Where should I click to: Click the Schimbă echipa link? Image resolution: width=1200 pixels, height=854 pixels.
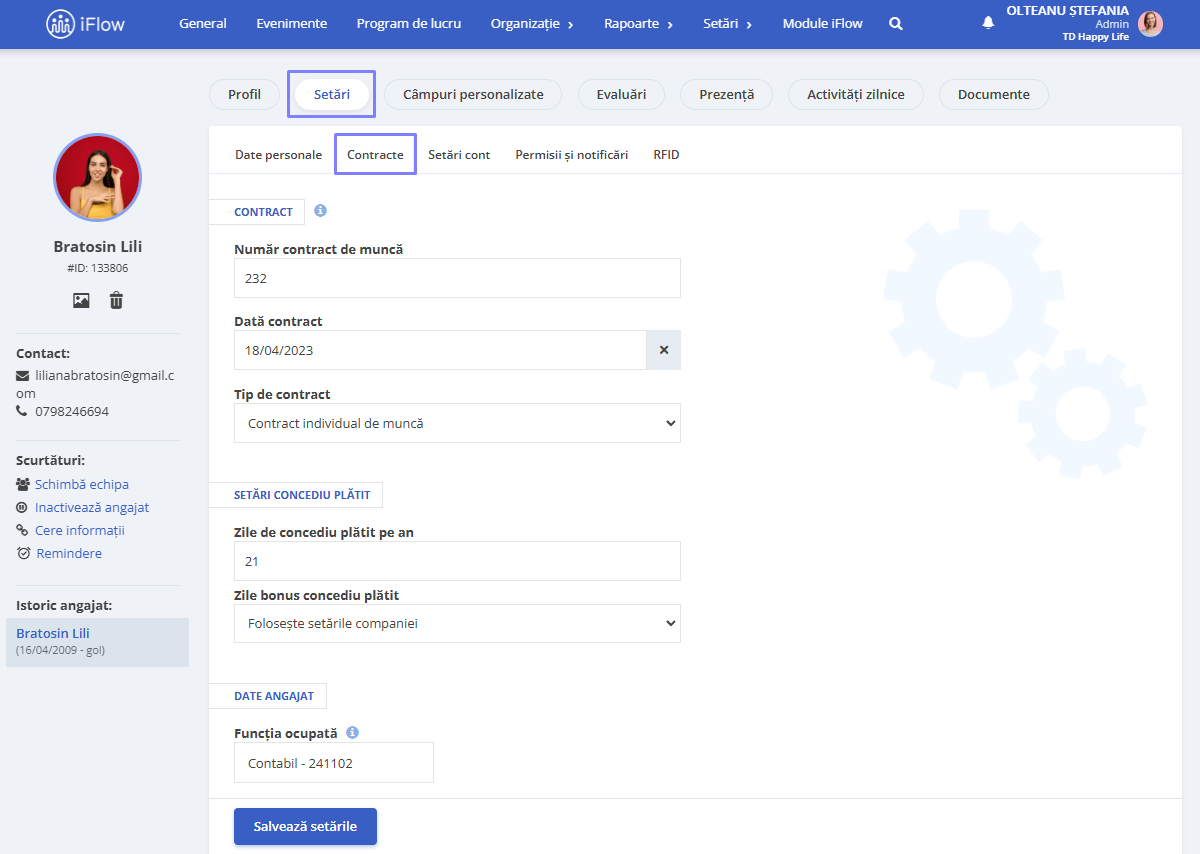82,484
